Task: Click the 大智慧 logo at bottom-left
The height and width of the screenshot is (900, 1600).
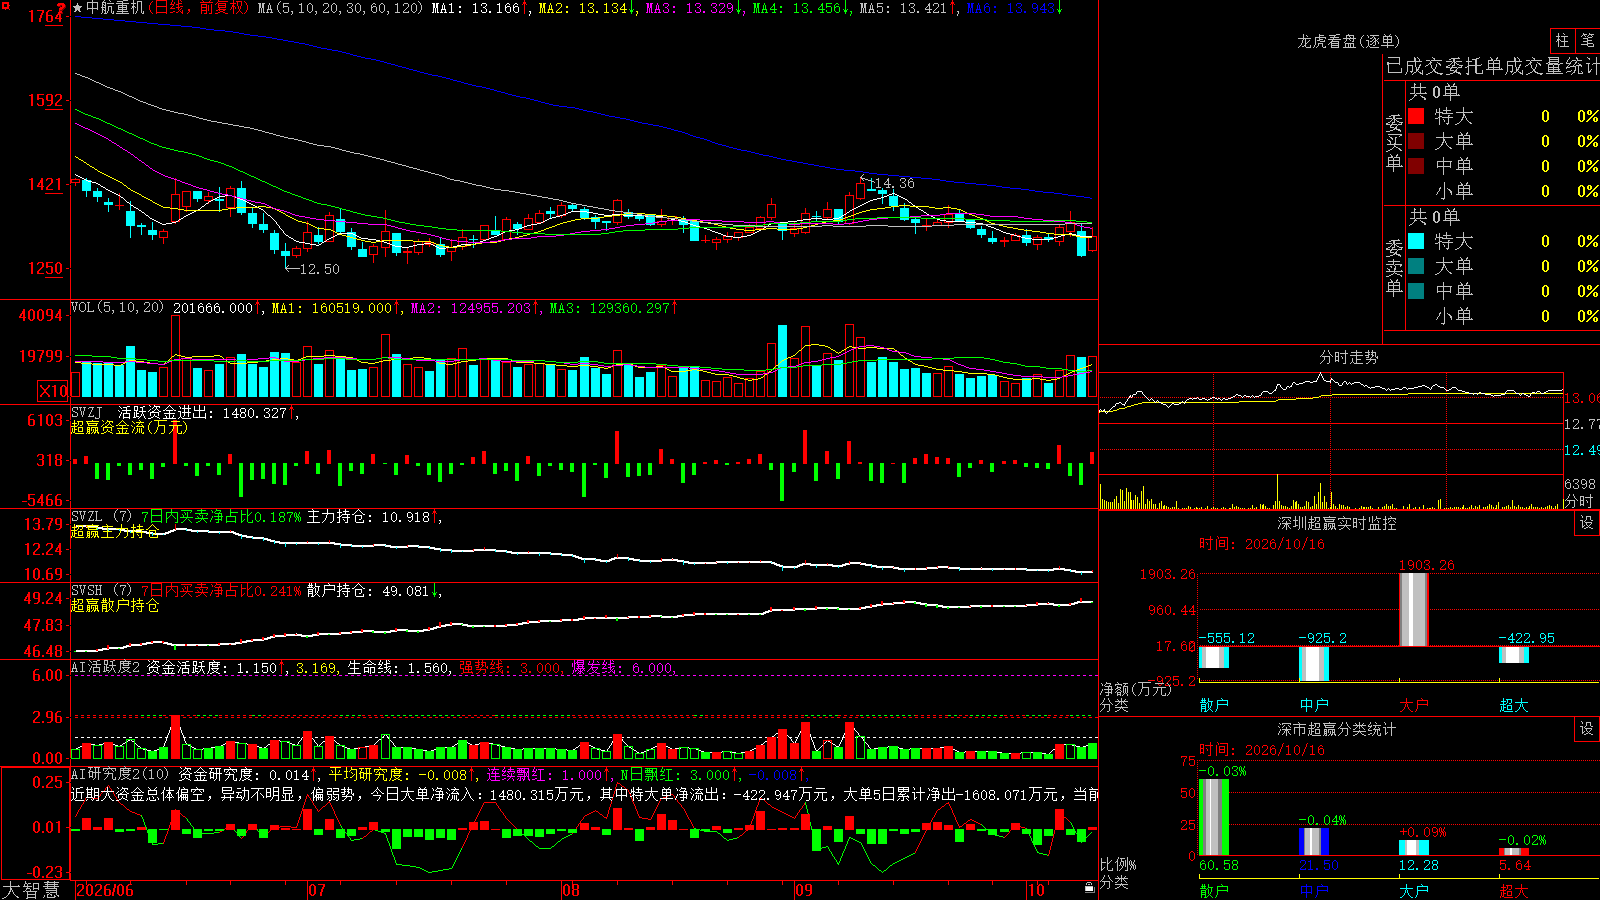Action: (31, 889)
